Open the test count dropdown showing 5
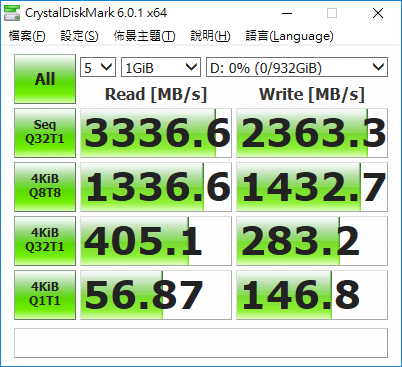This screenshot has height=367, width=402. (x=98, y=67)
